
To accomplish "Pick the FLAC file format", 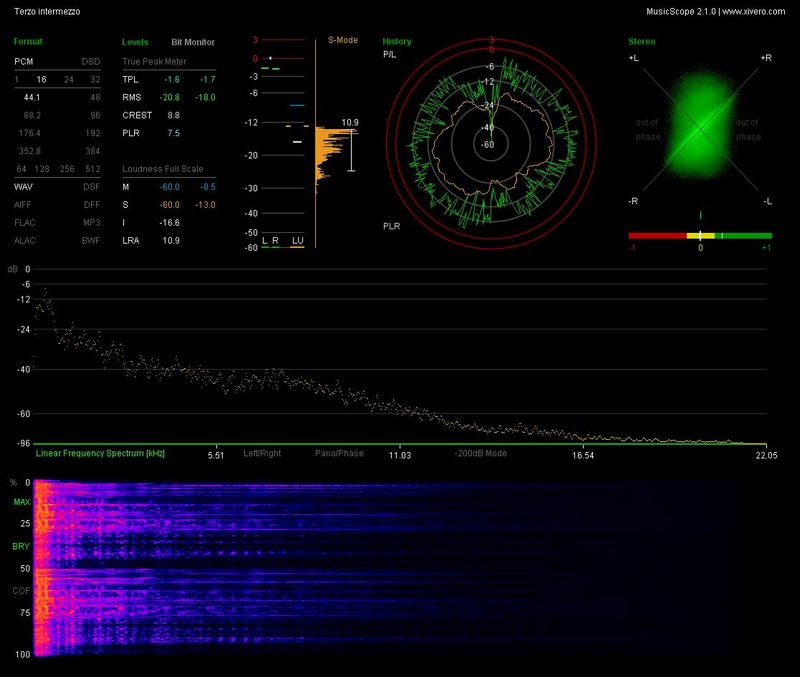I will tap(25, 222).
